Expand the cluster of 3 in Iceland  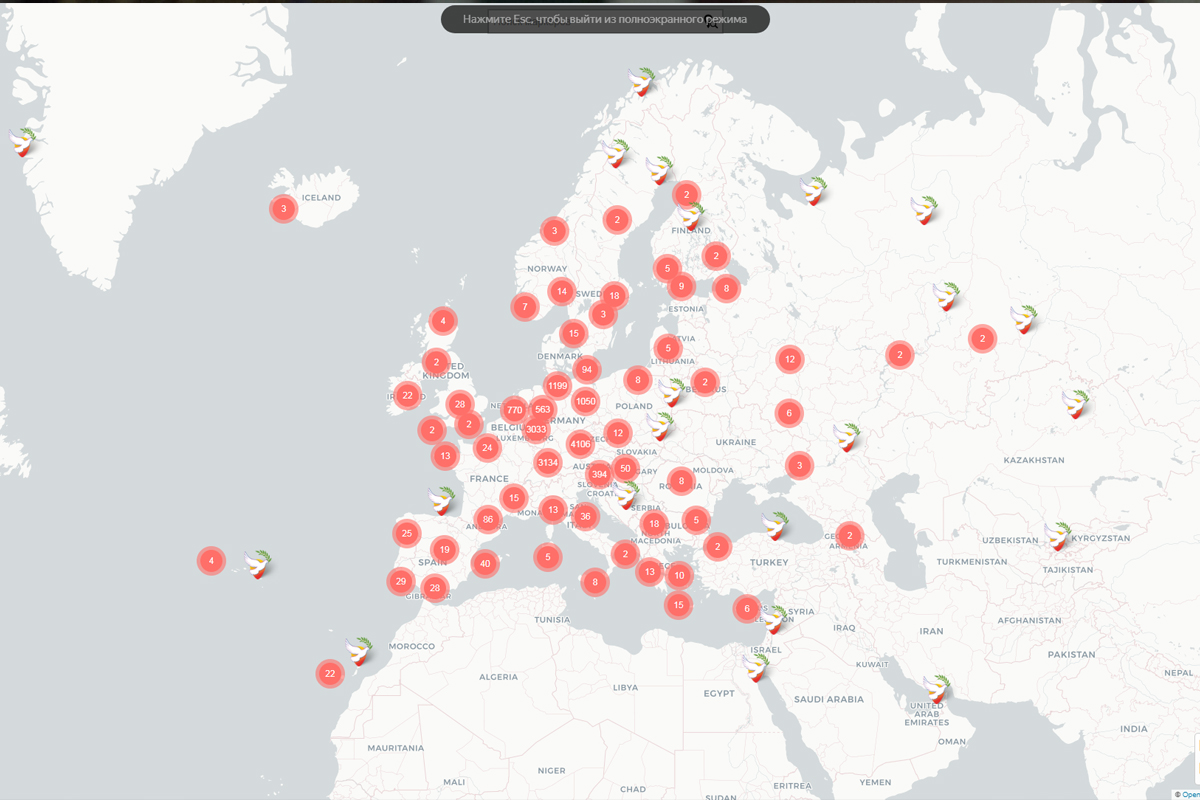click(x=283, y=209)
